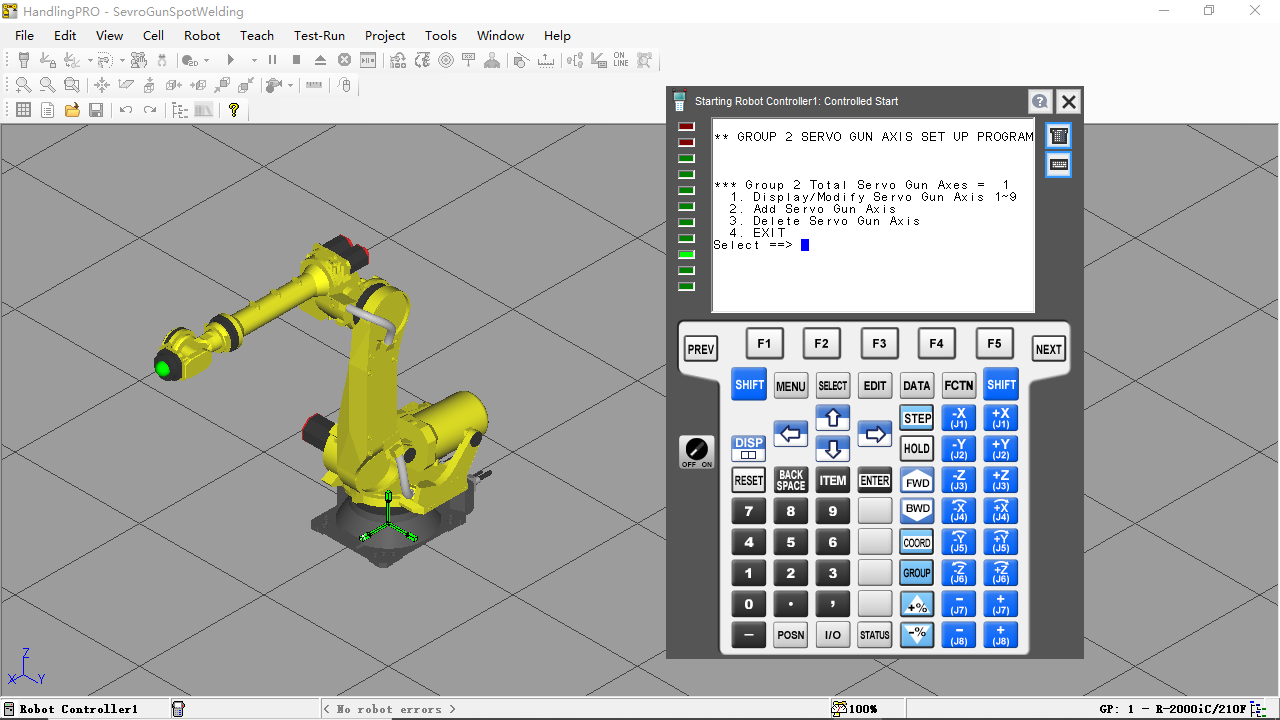
Task: Open the teach pendant from the toolbar
Action: tap(24, 60)
